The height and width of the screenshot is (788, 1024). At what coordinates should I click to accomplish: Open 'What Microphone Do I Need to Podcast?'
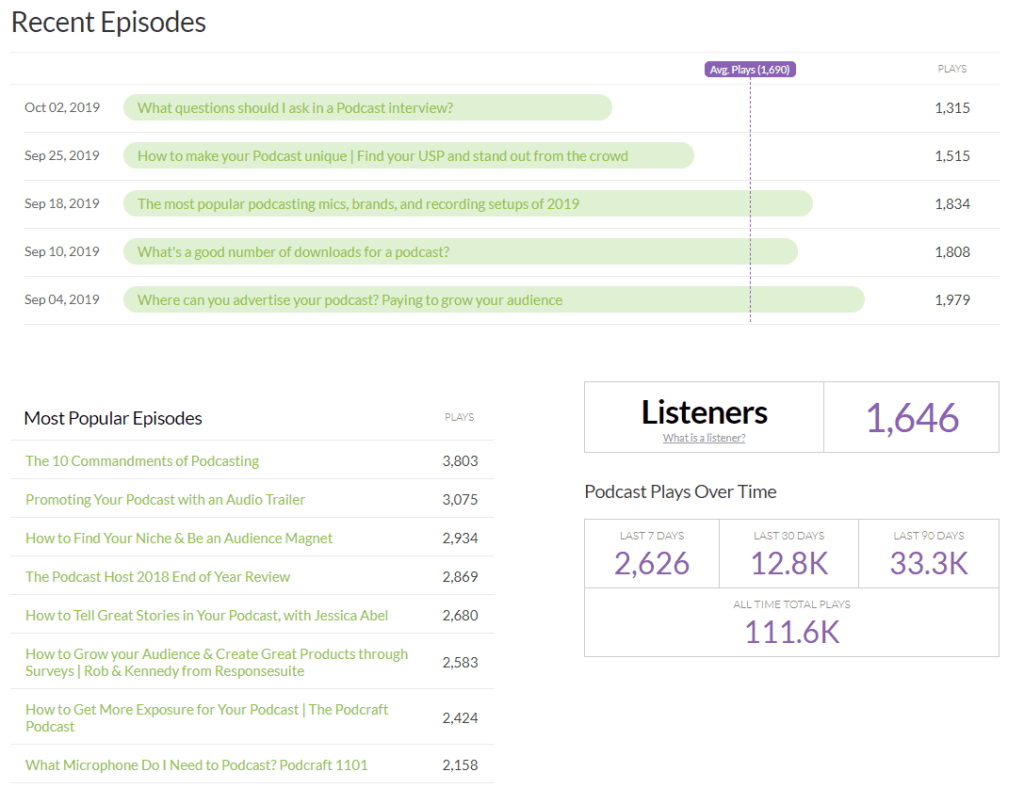196,765
